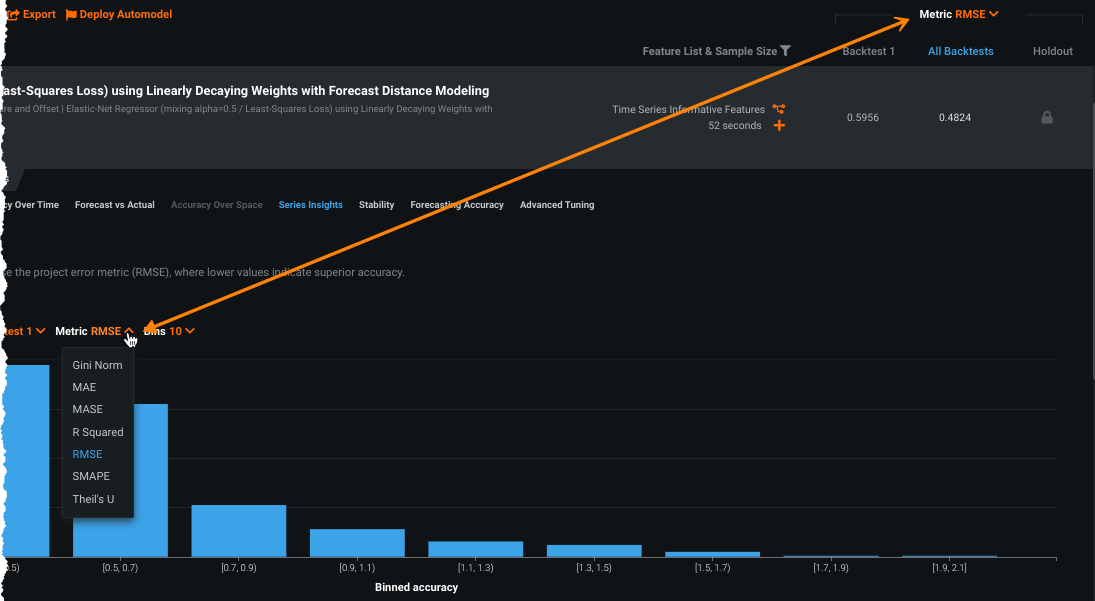The image size is (1095, 601).
Task: Click the orange plus icon beside 52 seconds
Action: point(778,126)
